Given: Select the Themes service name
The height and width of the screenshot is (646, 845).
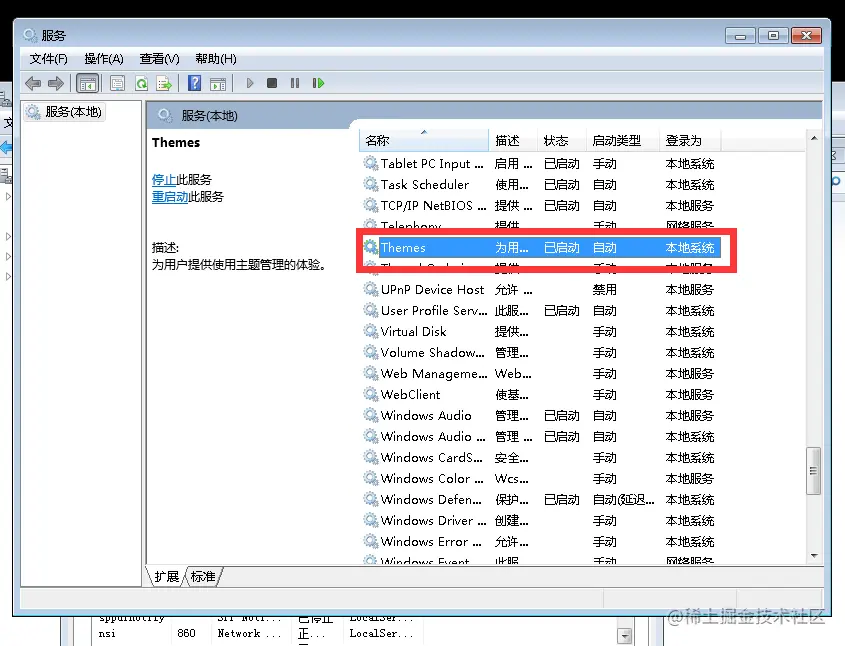Looking at the screenshot, I should (x=403, y=247).
